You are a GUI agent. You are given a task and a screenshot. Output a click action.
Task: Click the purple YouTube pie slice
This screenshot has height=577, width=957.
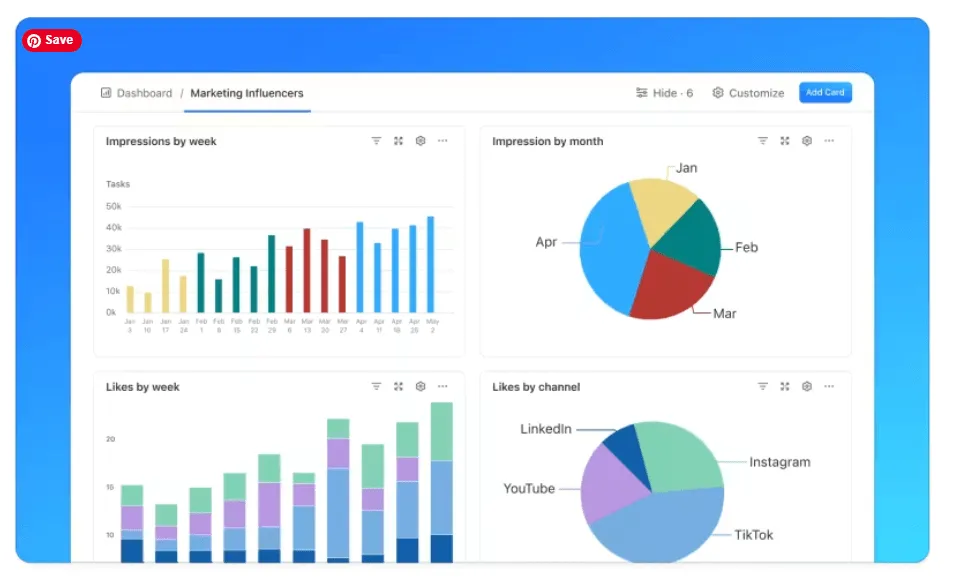pos(610,485)
